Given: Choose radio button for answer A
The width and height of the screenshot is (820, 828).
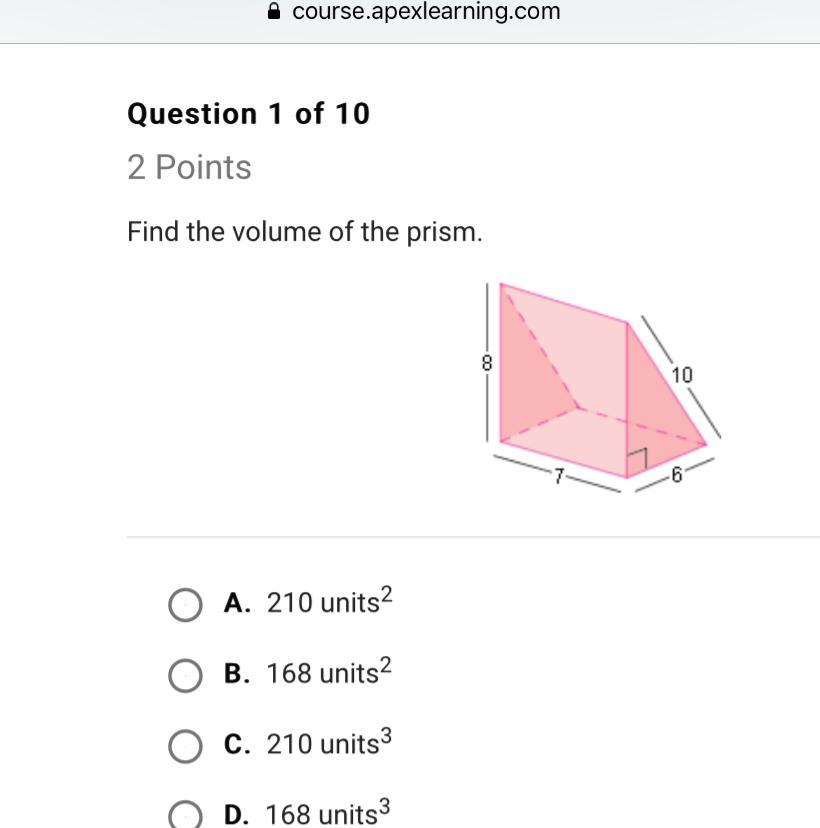Looking at the screenshot, I should tap(185, 605).
